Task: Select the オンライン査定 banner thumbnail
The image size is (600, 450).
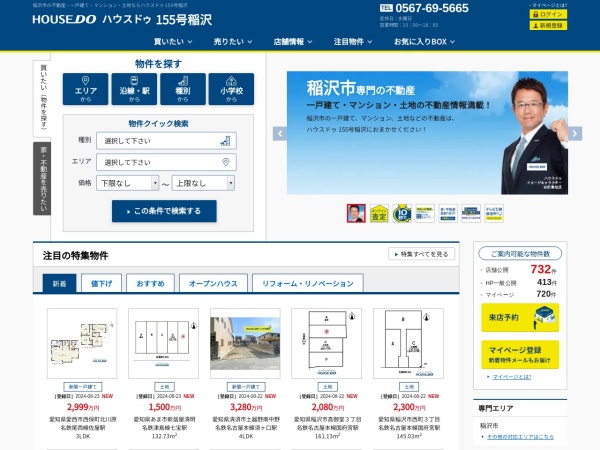Action: 379,213
